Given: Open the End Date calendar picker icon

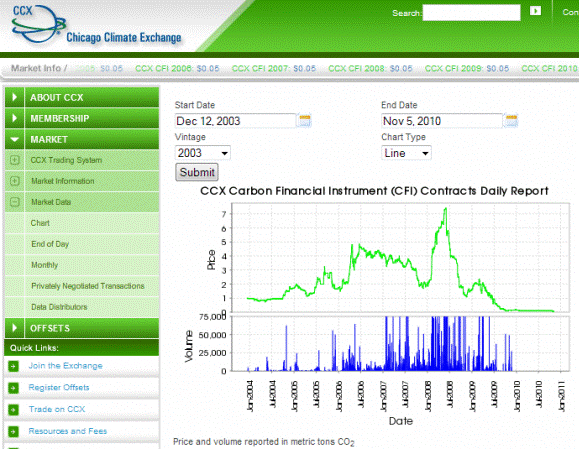Looking at the screenshot, I should click(x=511, y=121).
